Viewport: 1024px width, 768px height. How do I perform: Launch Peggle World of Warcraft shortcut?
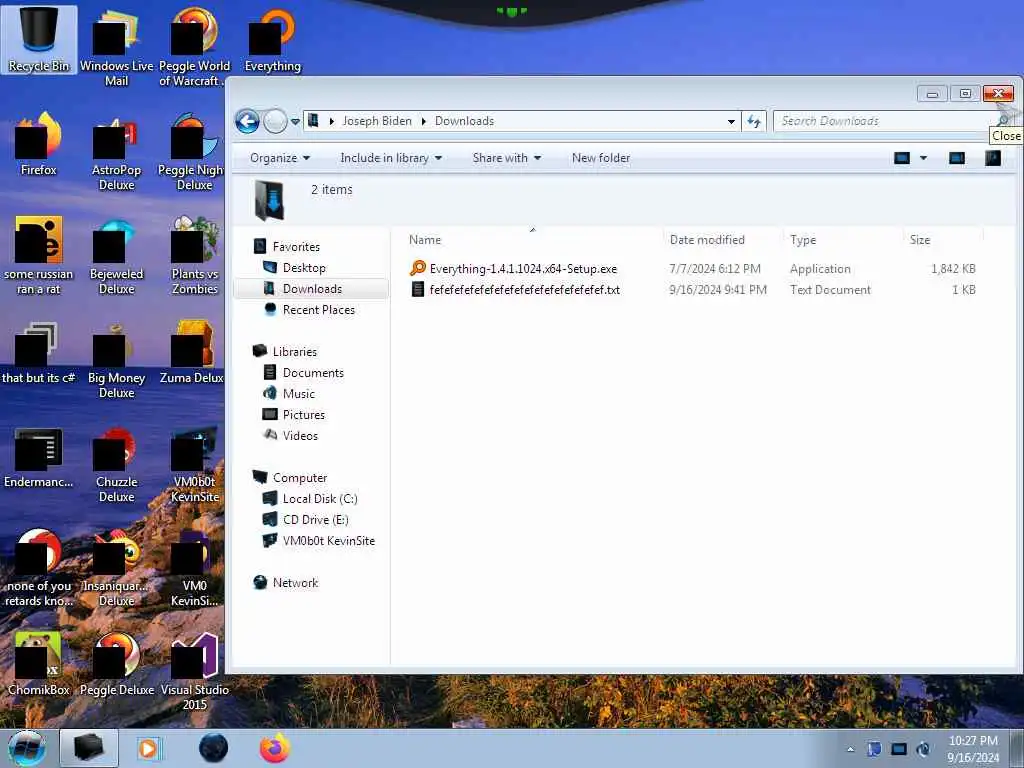click(194, 47)
